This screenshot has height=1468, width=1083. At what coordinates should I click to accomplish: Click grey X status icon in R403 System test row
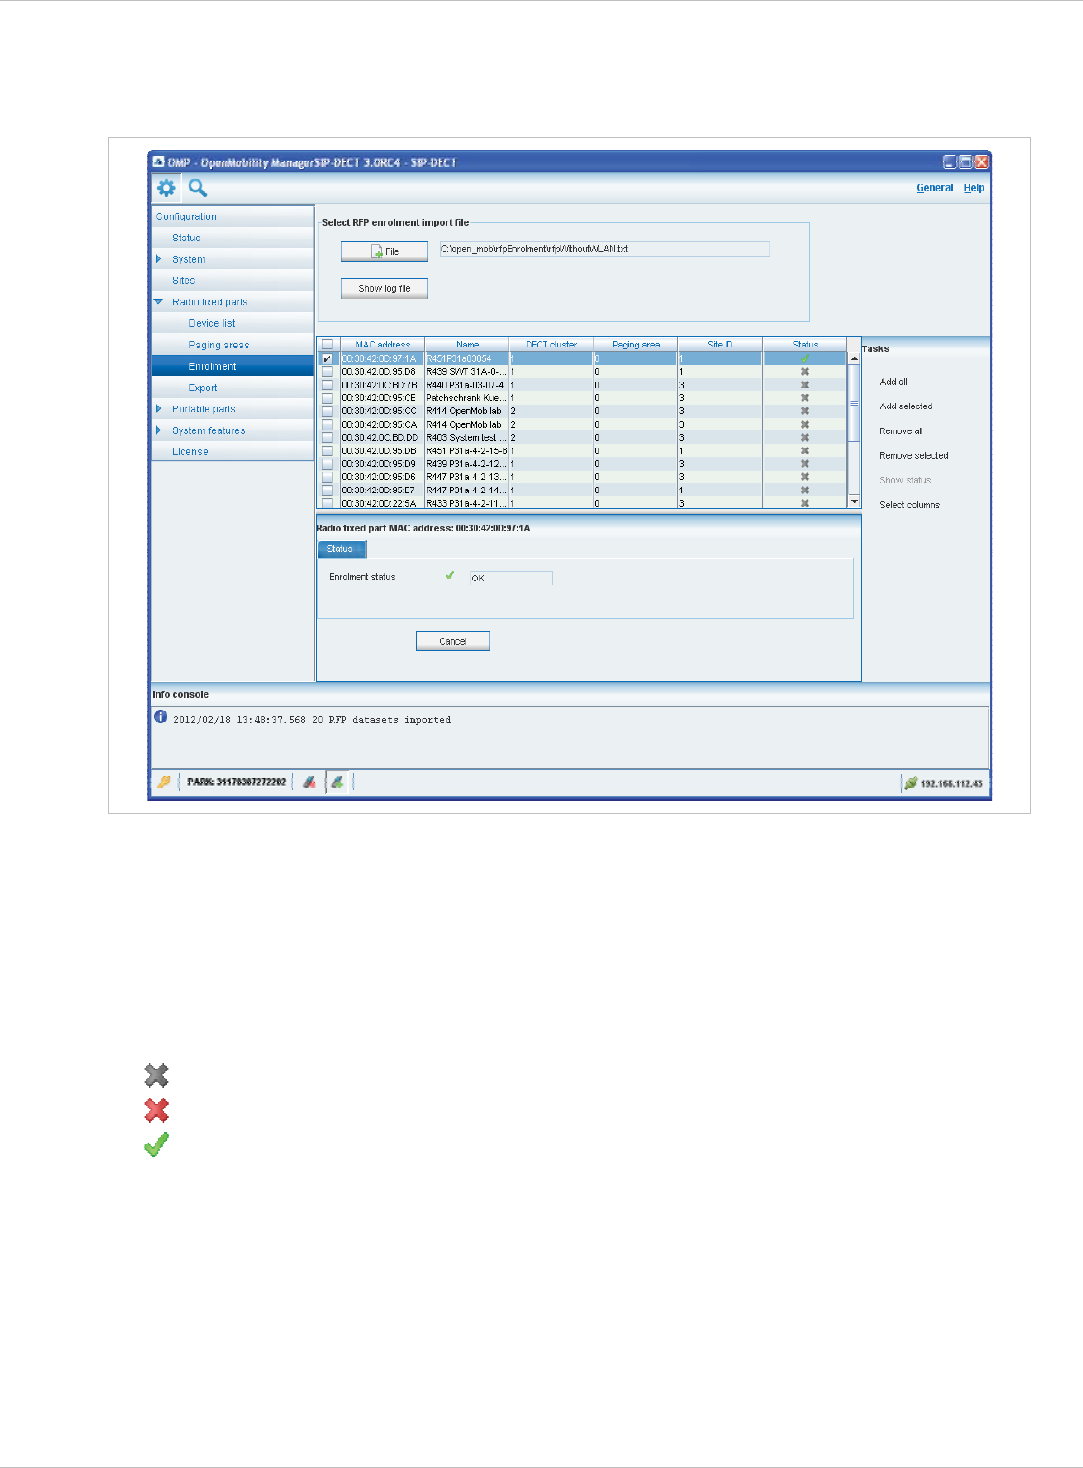click(805, 437)
